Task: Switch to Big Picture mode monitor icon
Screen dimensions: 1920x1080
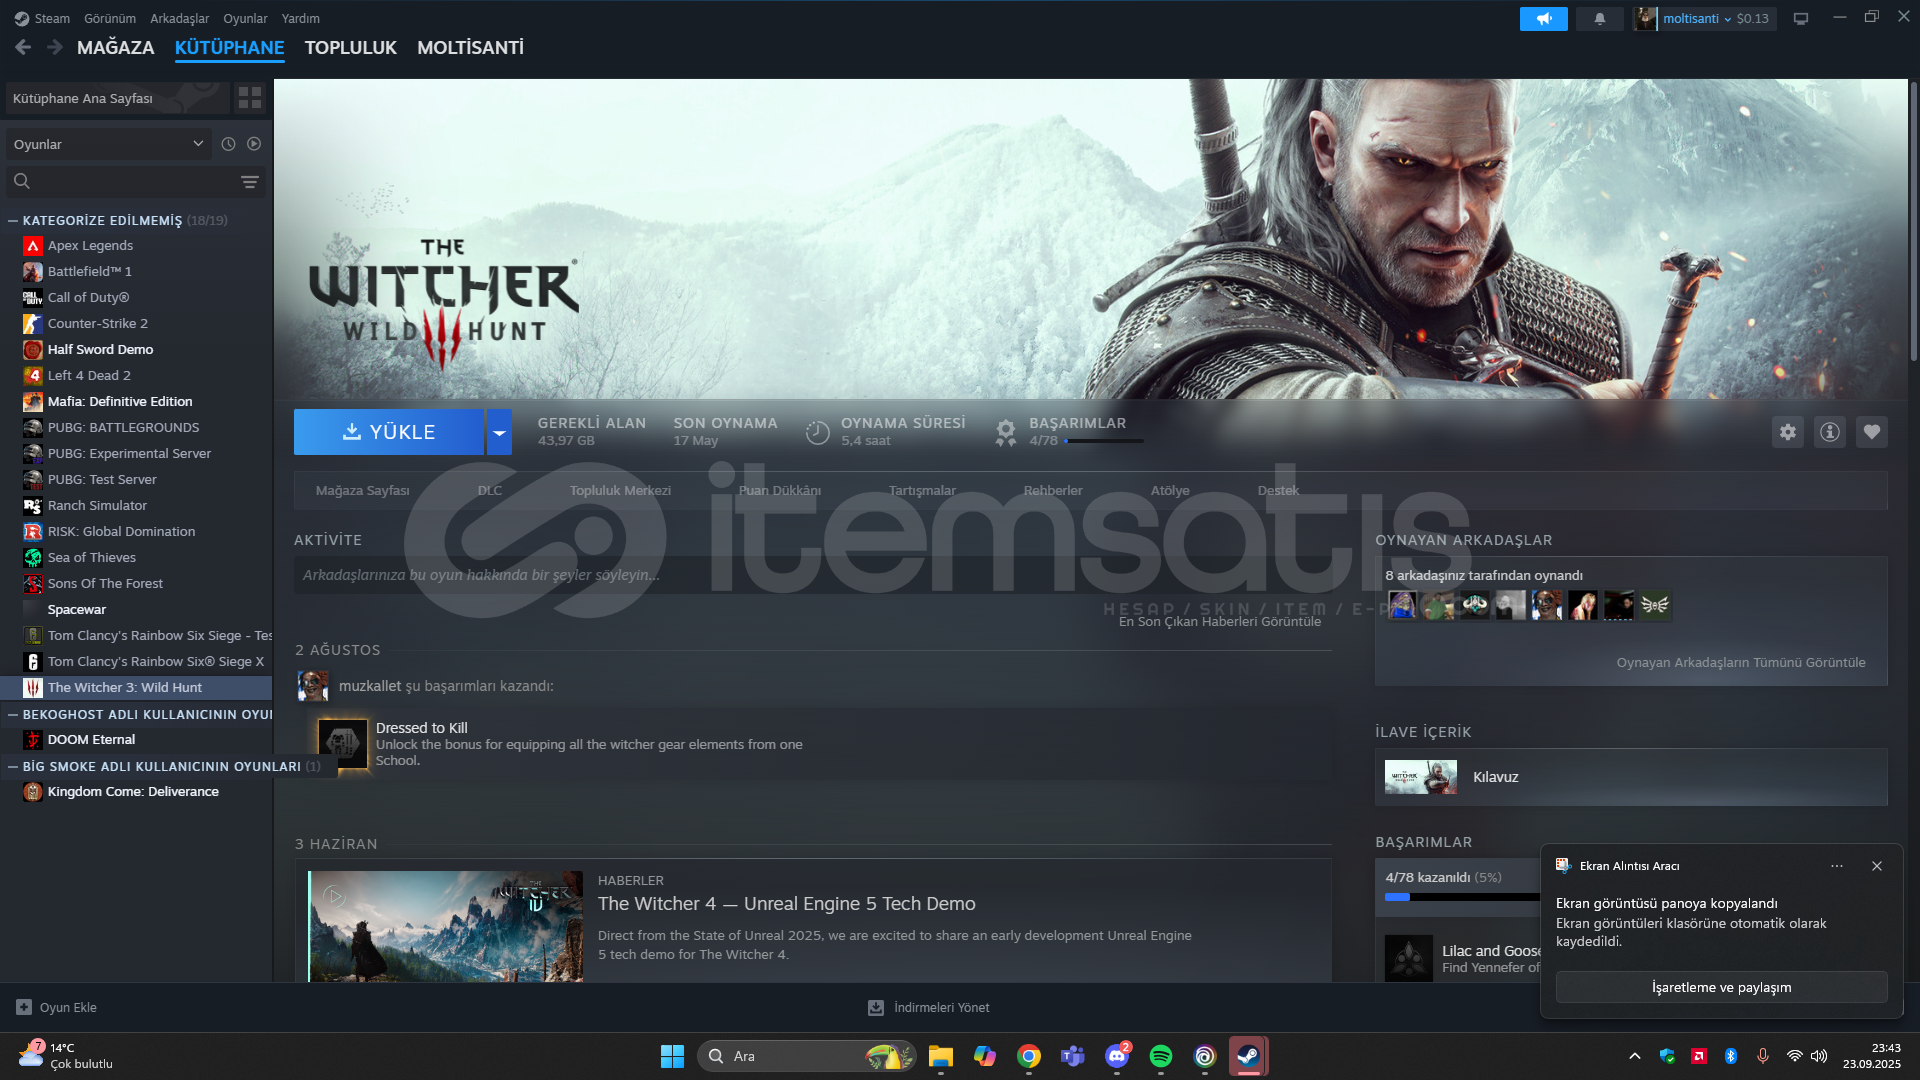Action: pyautogui.click(x=1800, y=19)
